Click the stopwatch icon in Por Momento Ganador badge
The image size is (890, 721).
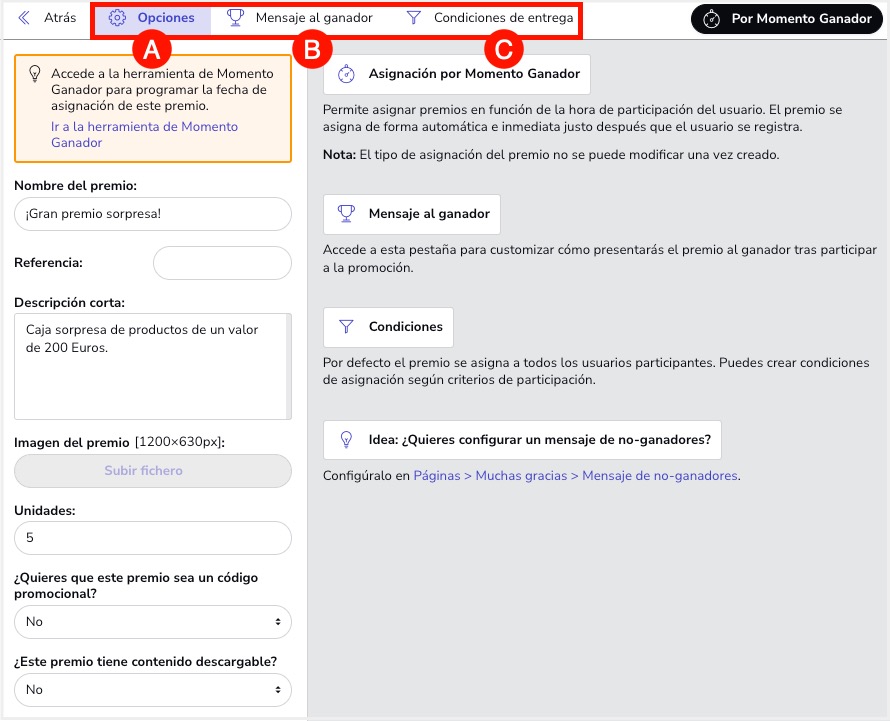[x=711, y=19]
